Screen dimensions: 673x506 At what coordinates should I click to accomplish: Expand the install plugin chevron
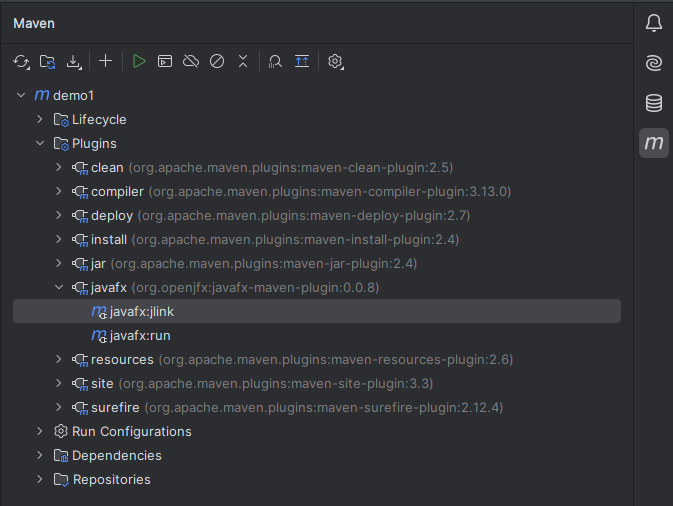tap(59, 239)
